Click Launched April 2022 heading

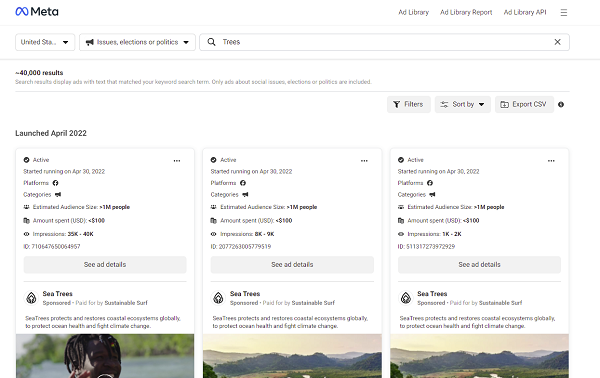tap(51, 133)
